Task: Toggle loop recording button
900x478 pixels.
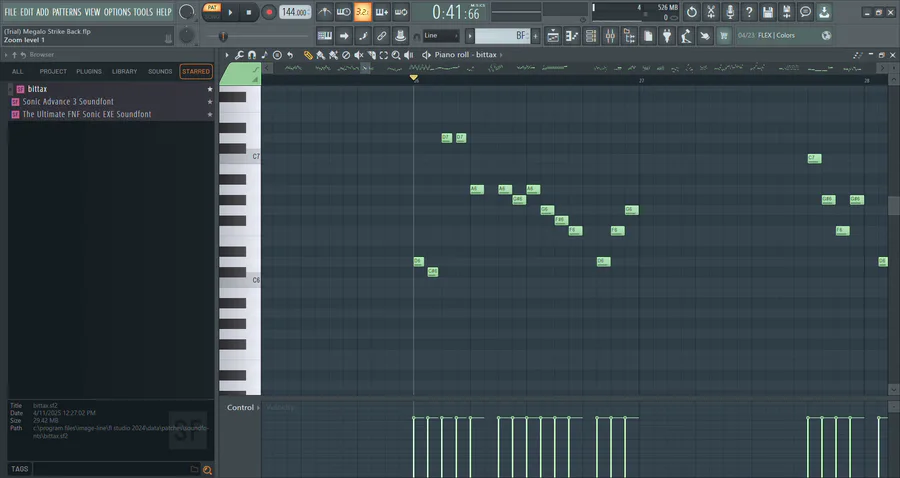Action: (x=401, y=12)
